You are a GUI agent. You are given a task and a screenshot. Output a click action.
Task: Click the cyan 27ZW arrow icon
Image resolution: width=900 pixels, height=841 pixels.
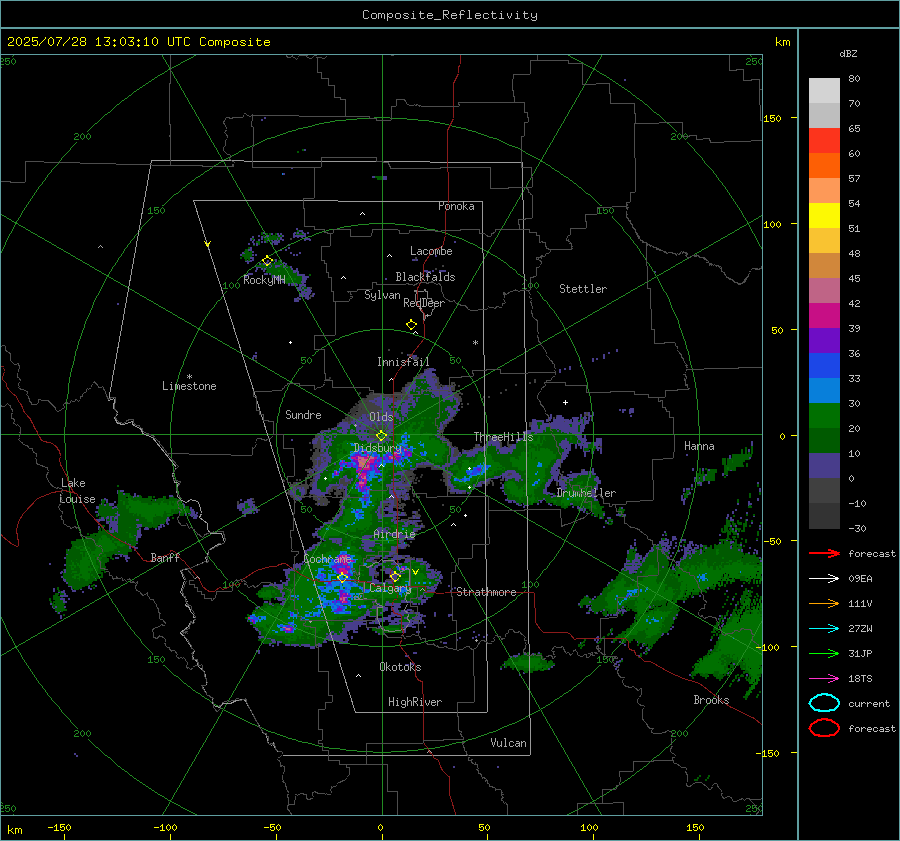824,629
